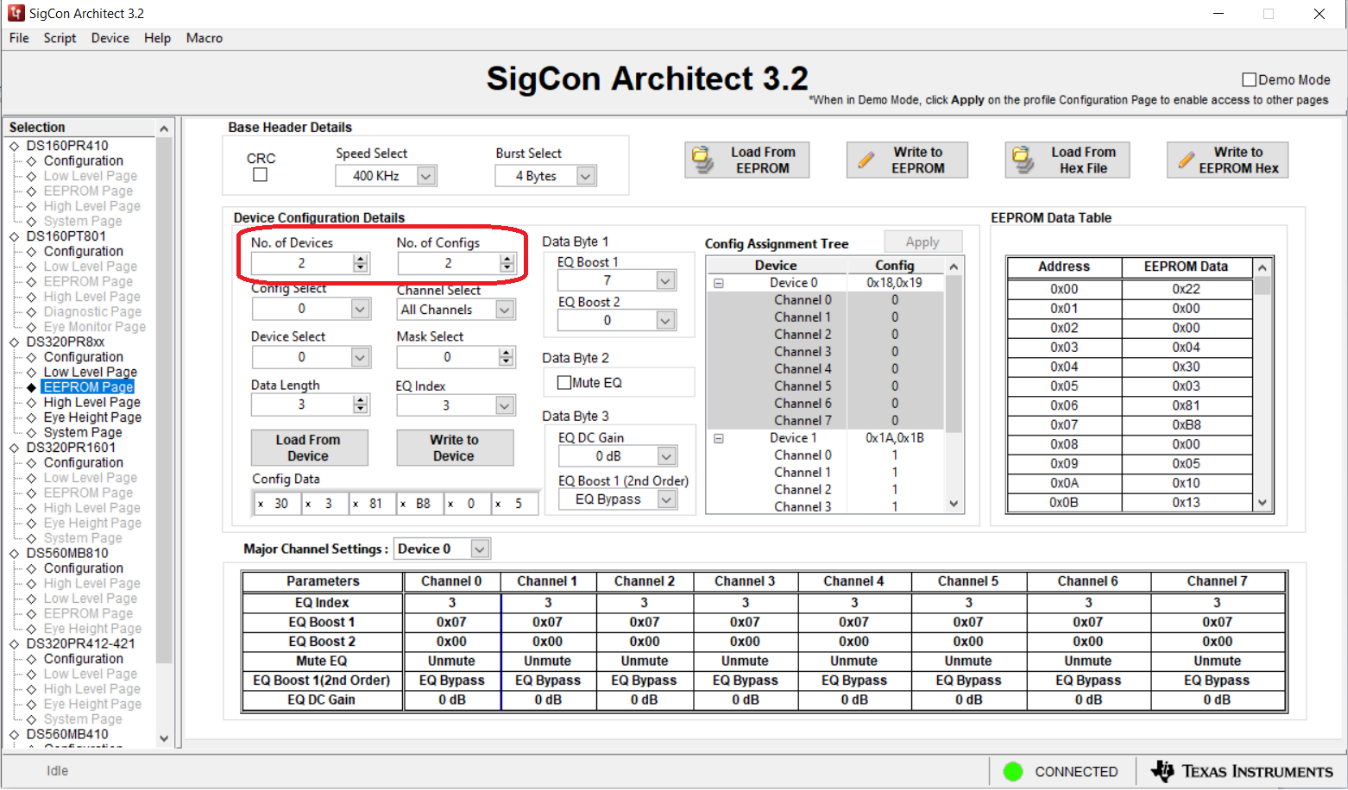
Task: Click the SigCon Architect title bar icon
Action: (x=15, y=13)
